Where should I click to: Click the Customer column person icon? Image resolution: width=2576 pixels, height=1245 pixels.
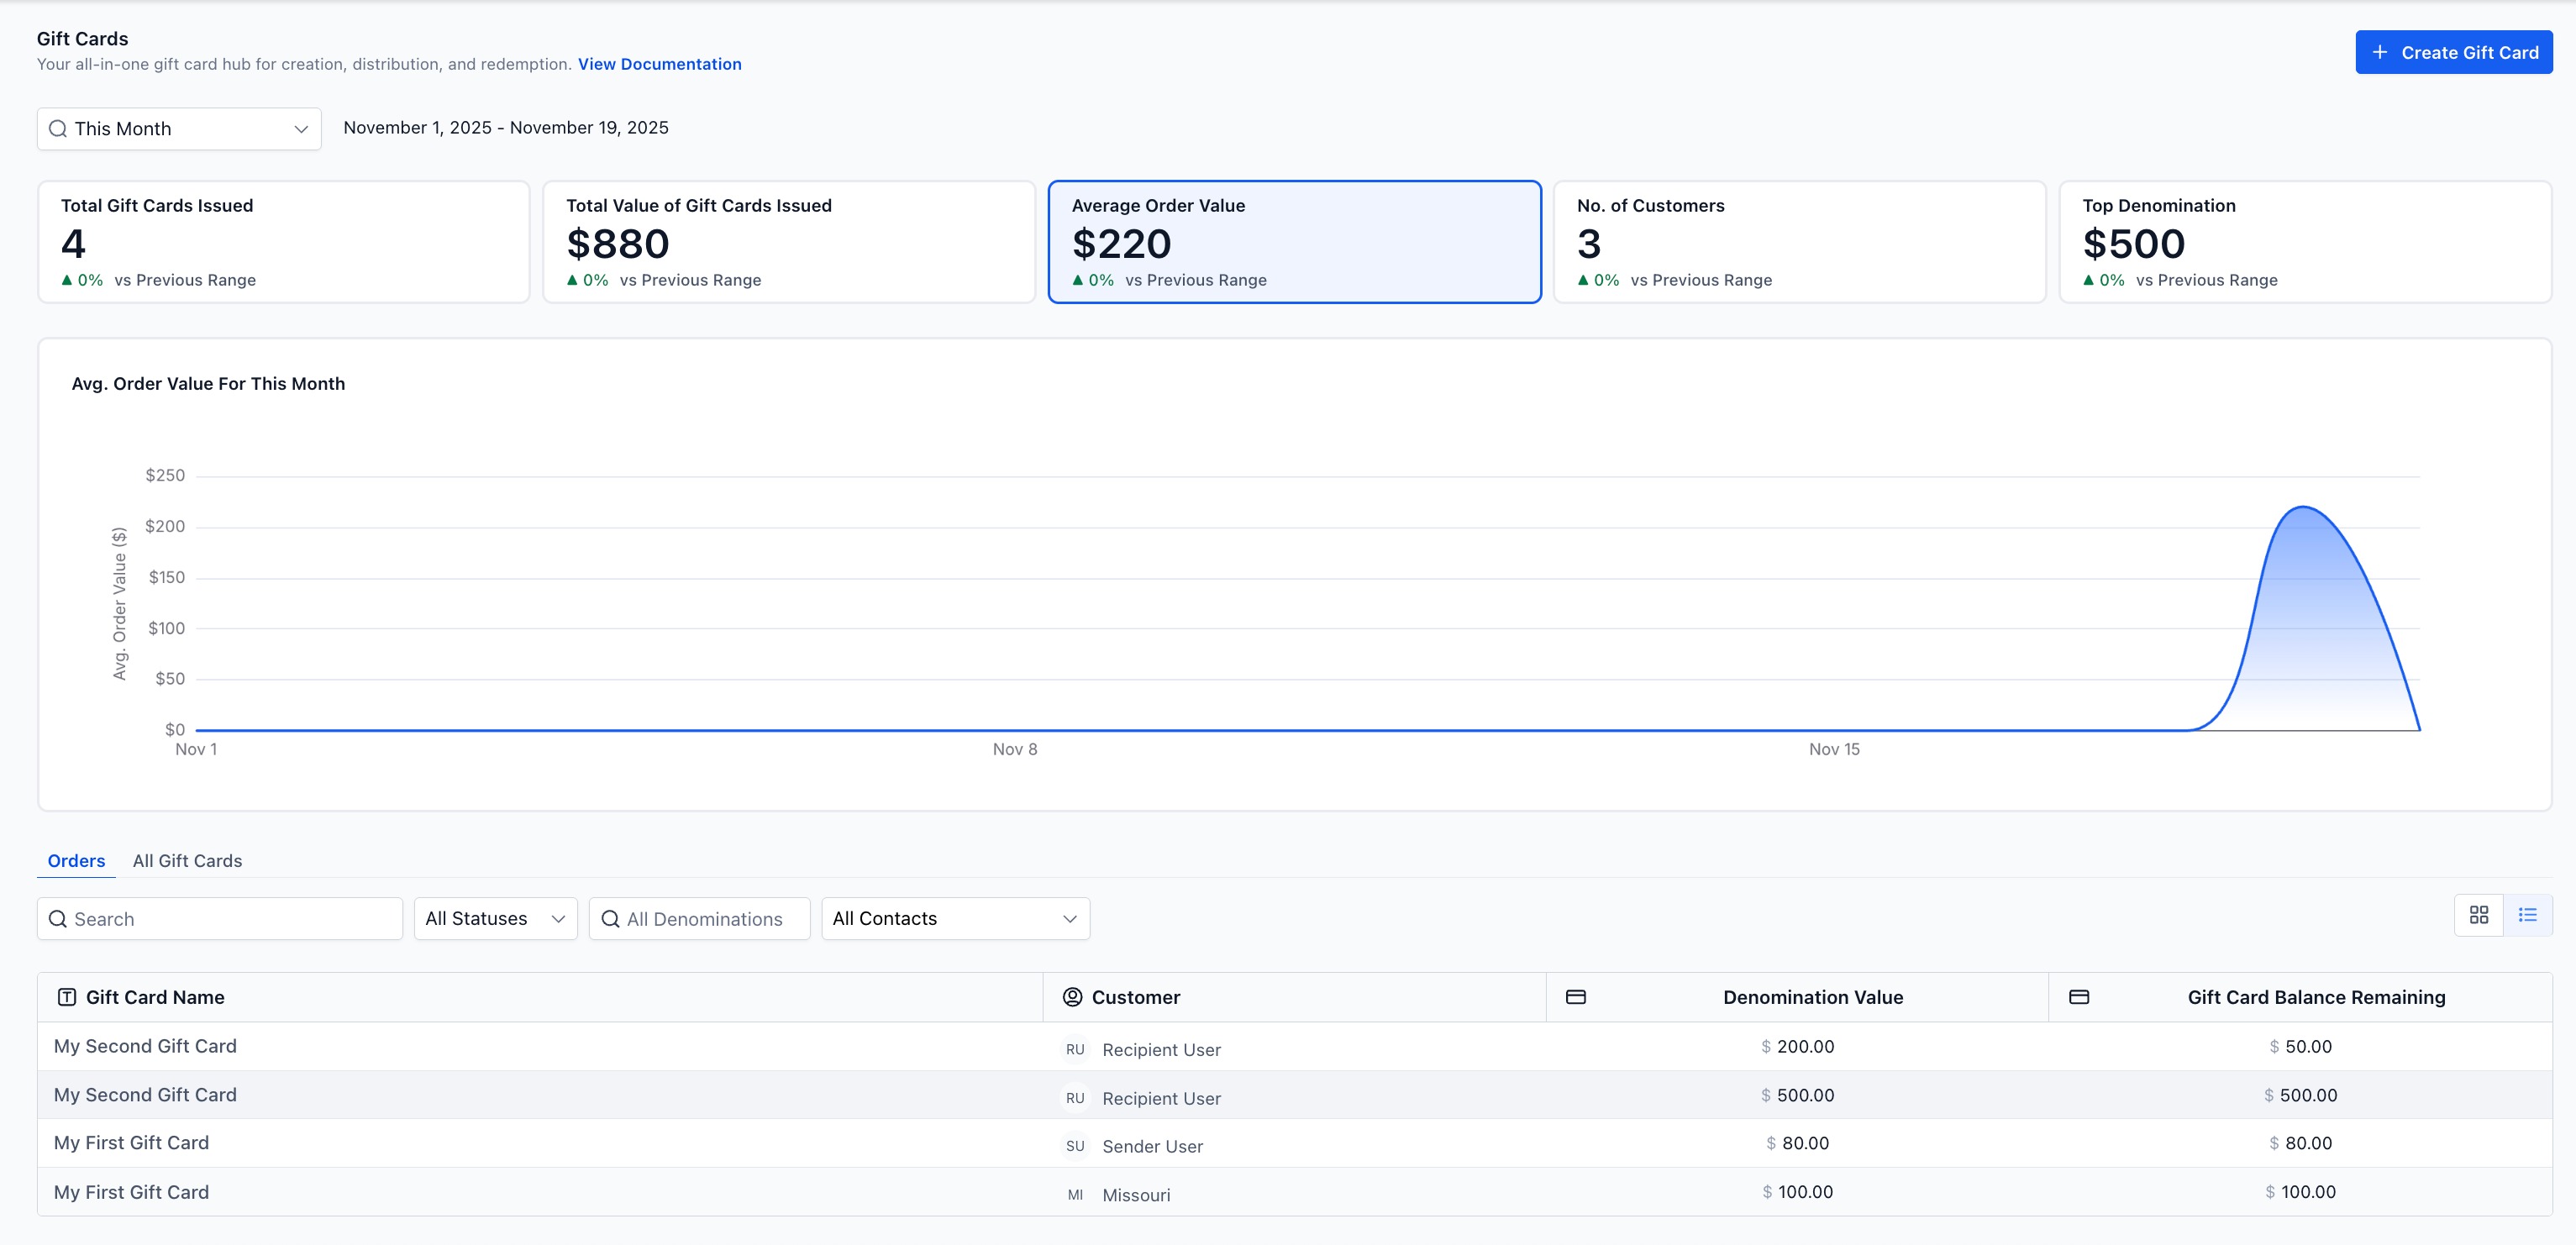[1072, 997]
